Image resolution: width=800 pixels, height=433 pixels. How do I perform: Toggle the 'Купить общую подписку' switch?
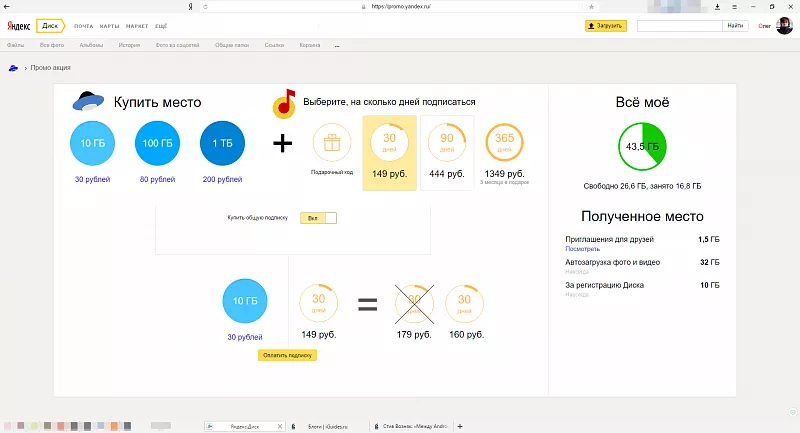(x=318, y=218)
